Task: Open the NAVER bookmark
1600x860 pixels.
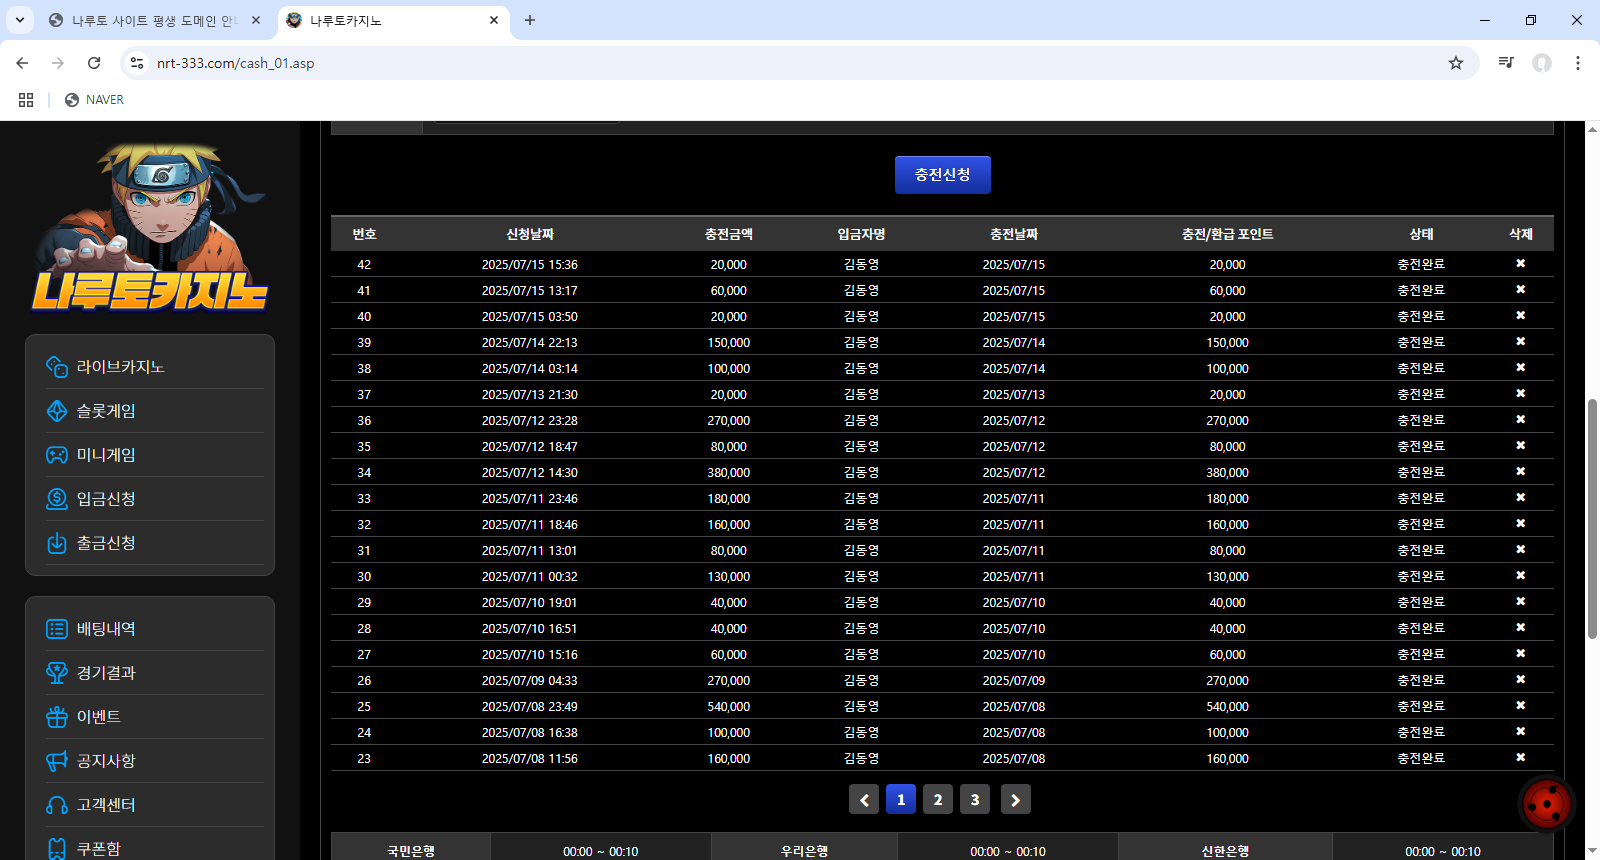Action: click(x=94, y=100)
